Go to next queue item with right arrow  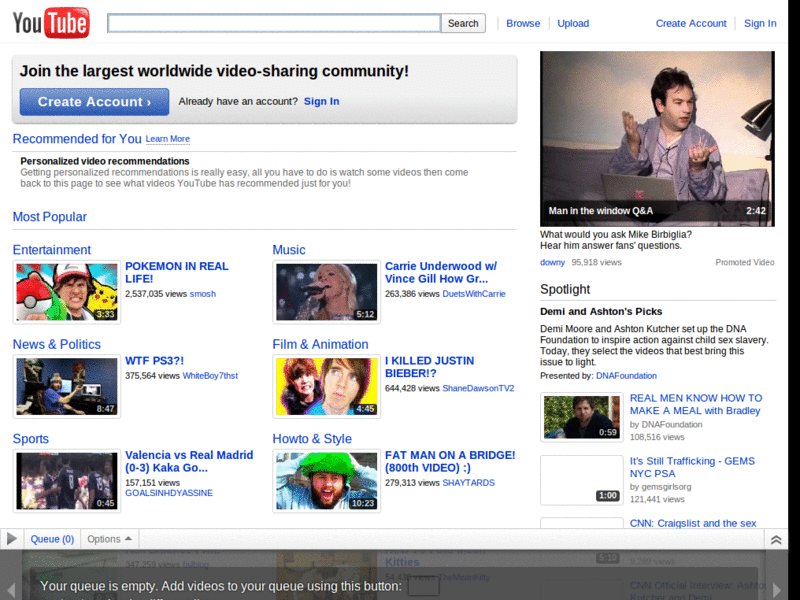[777, 589]
